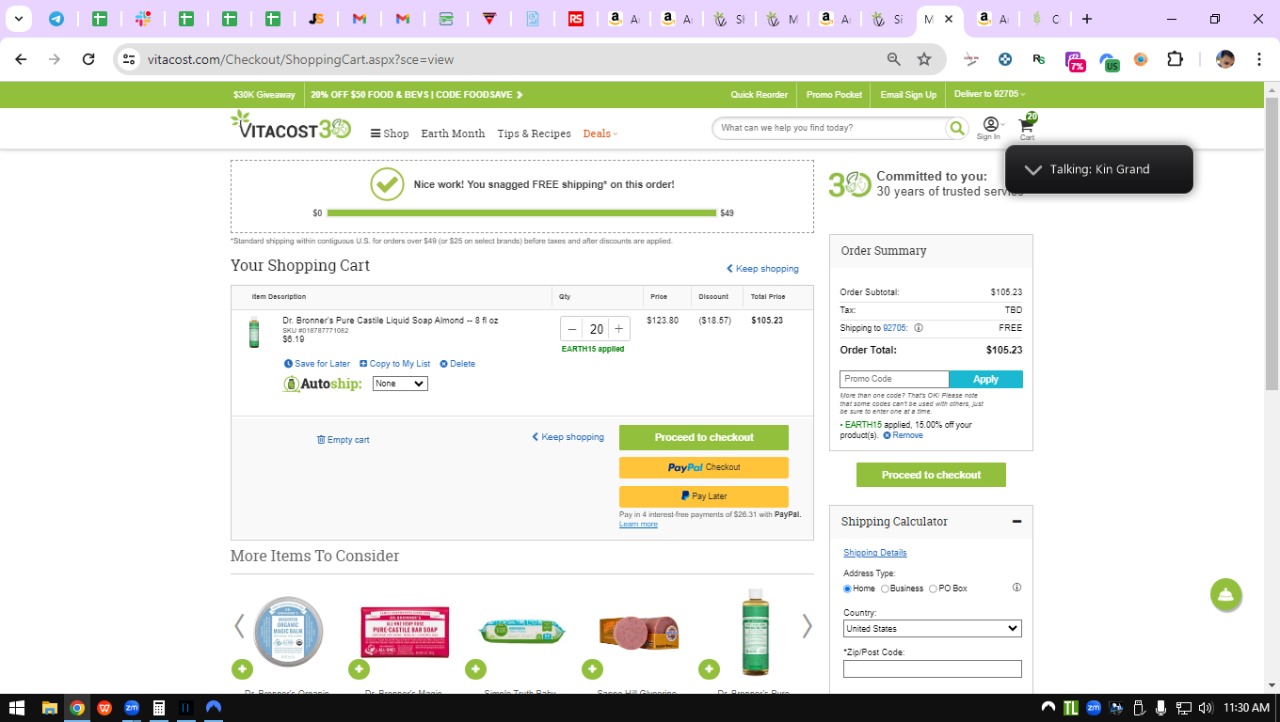The width and height of the screenshot is (1280, 722).
Task: Click the Empty cart link
Action: (x=343, y=440)
